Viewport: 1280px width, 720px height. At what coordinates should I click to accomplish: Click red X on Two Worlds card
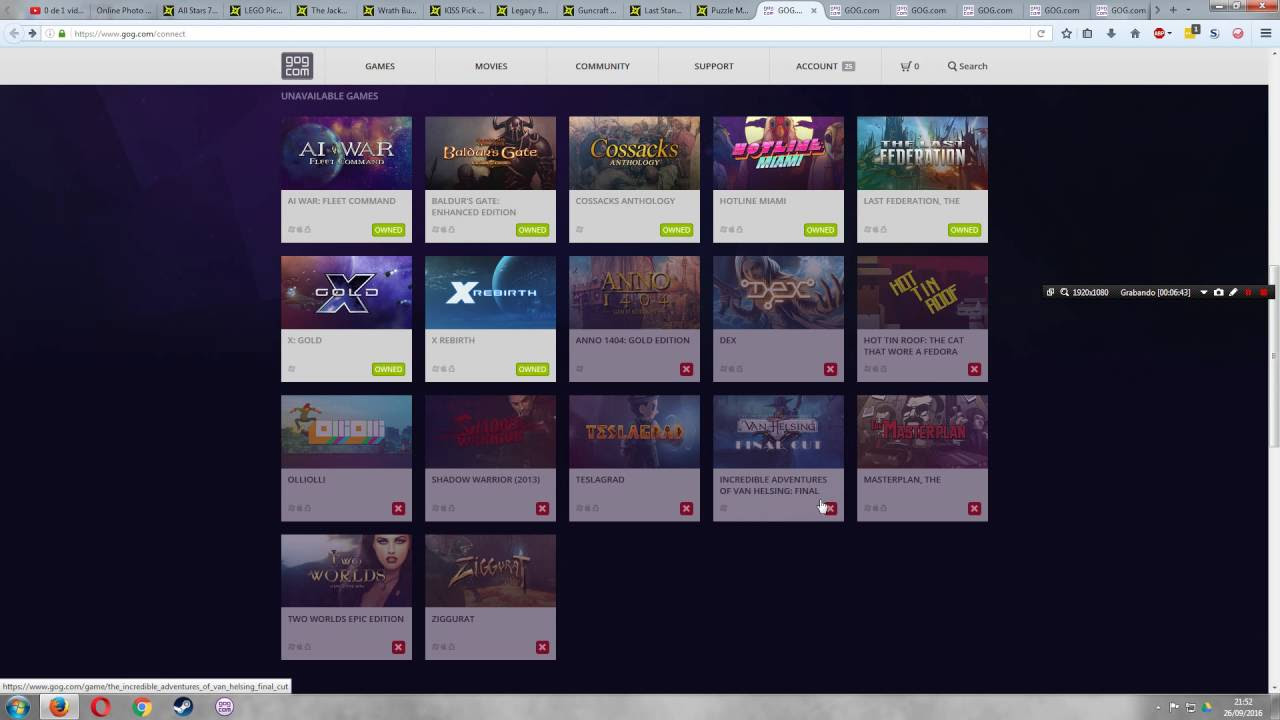[398, 647]
